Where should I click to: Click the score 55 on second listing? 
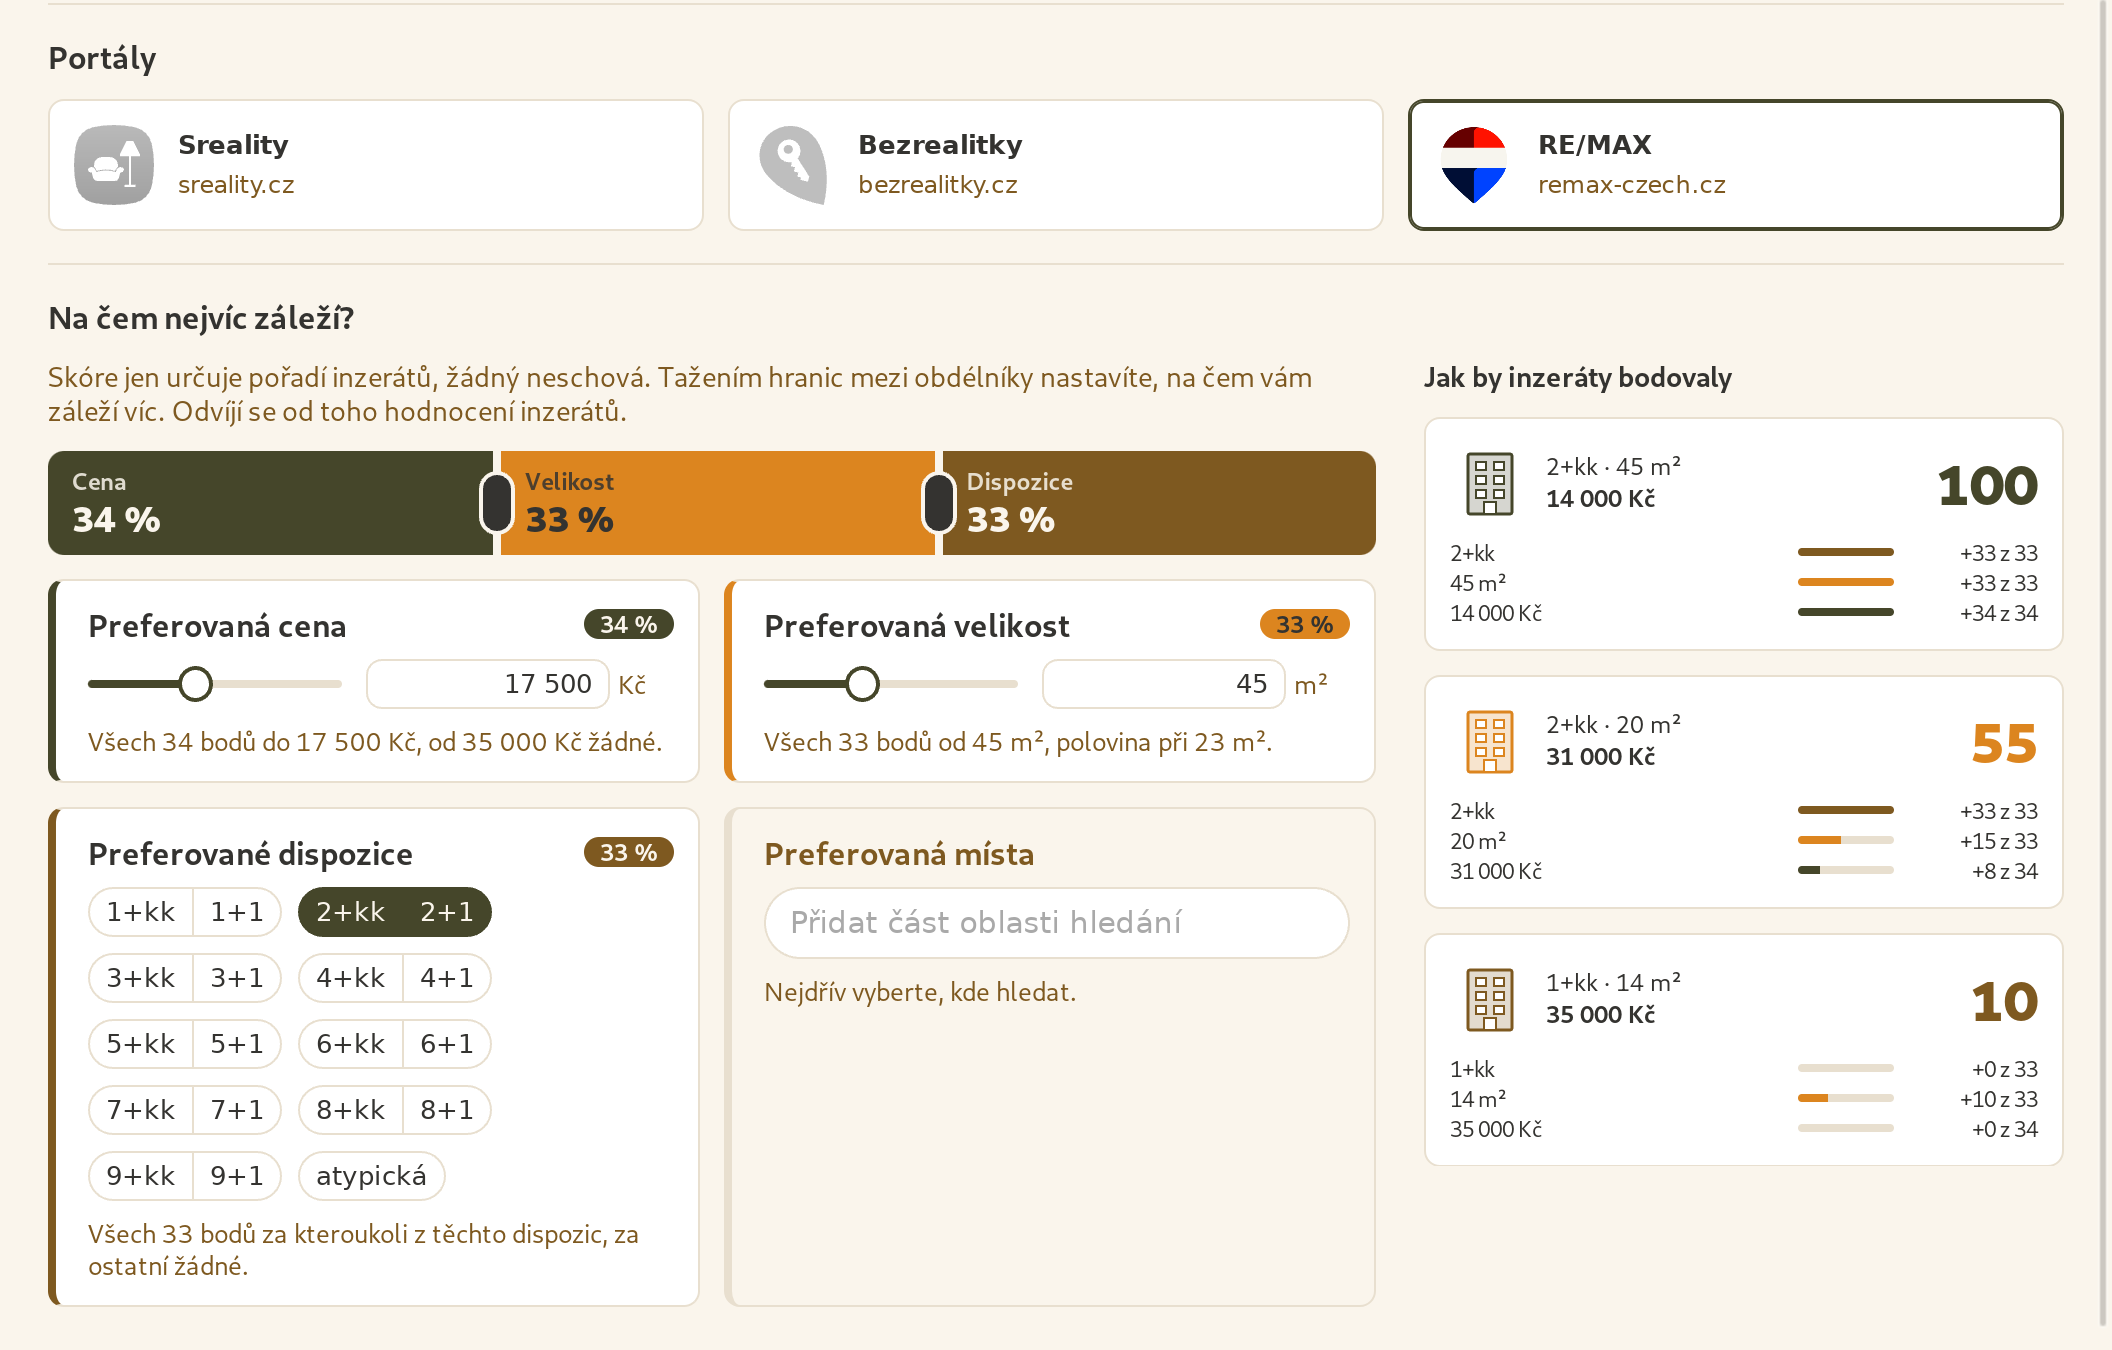[x=2004, y=744]
